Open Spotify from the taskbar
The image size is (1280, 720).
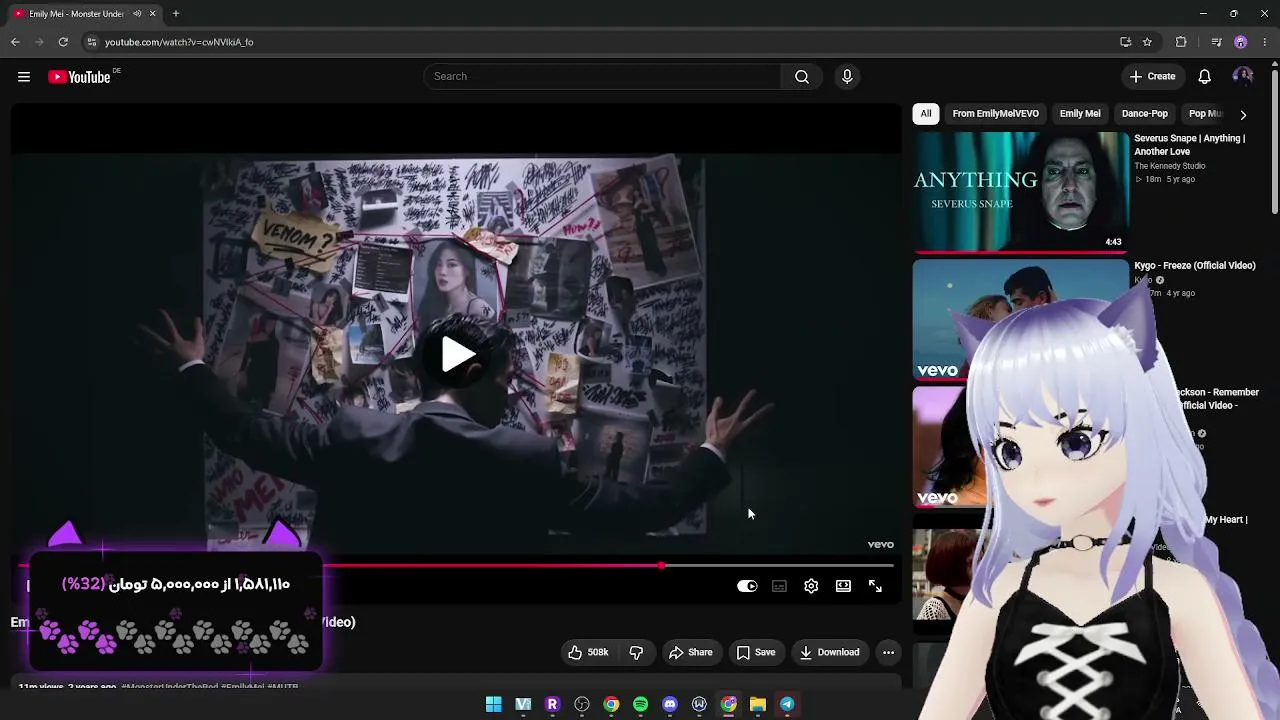[x=640, y=704]
